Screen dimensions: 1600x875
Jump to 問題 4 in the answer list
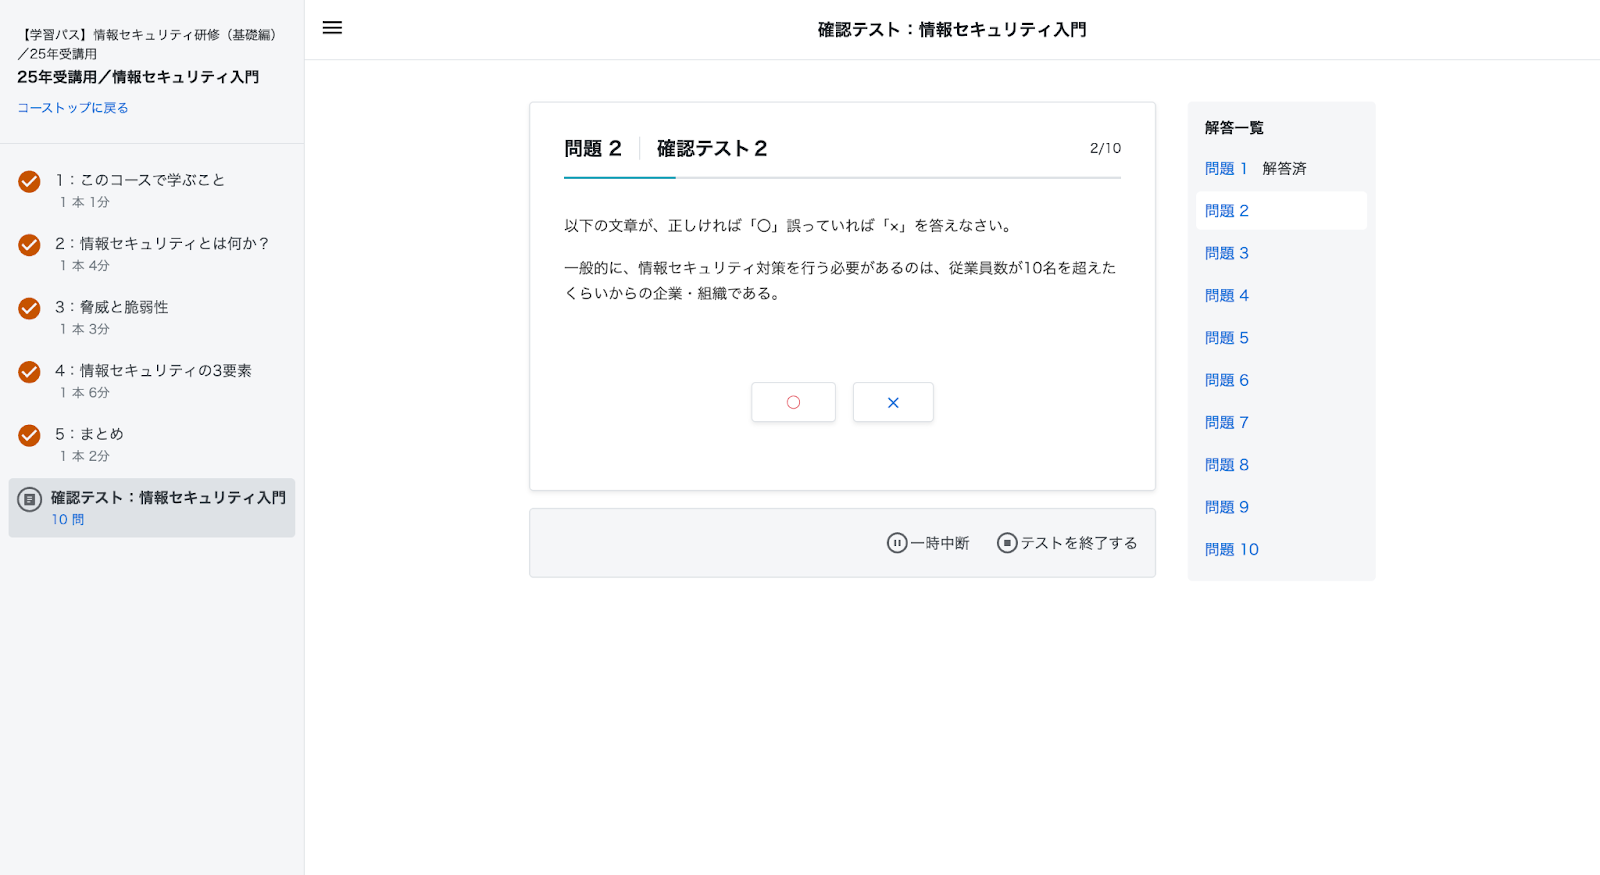pyautogui.click(x=1227, y=296)
